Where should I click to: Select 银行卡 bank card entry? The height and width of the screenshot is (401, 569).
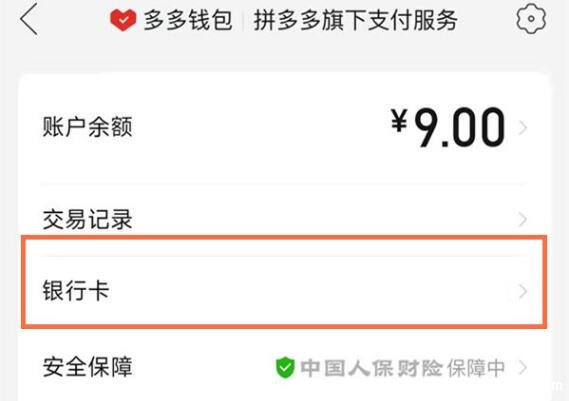tap(76, 291)
